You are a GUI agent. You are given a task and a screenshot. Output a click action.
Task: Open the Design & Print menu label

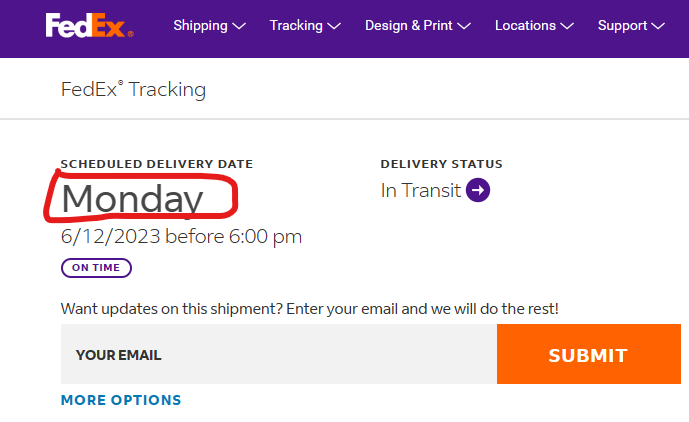pyautogui.click(x=408, y=26)
